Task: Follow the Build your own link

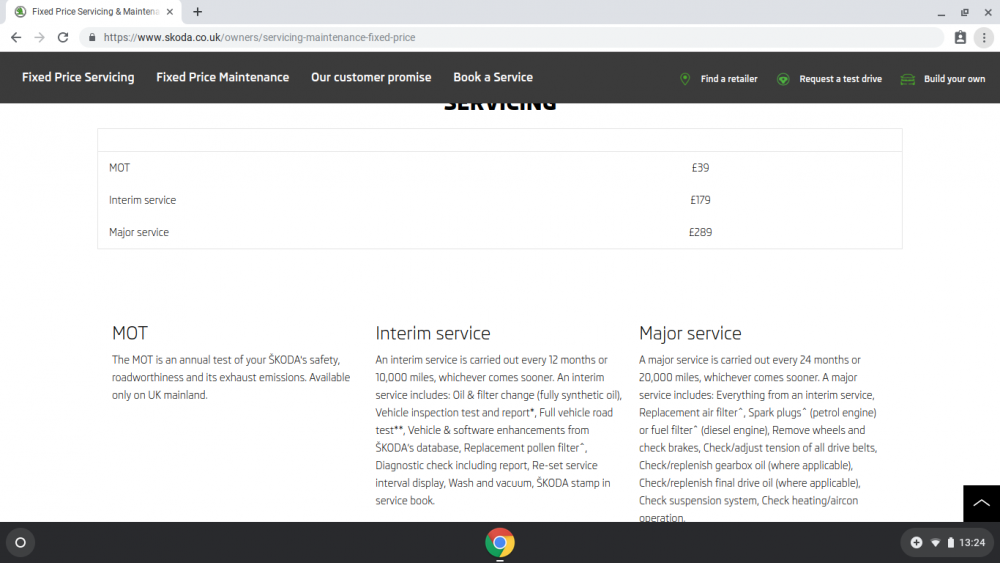Action: (x=954, y=79)
